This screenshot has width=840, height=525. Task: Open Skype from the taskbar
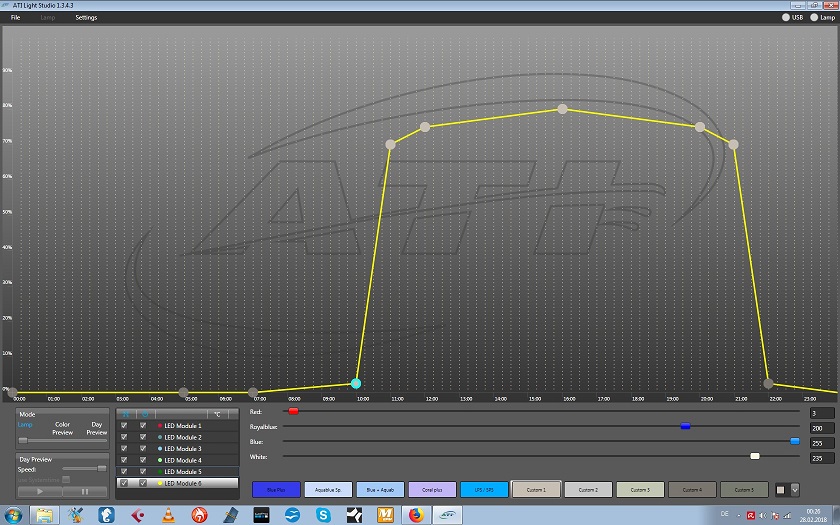pyautogui.click(x=323, y=515)
